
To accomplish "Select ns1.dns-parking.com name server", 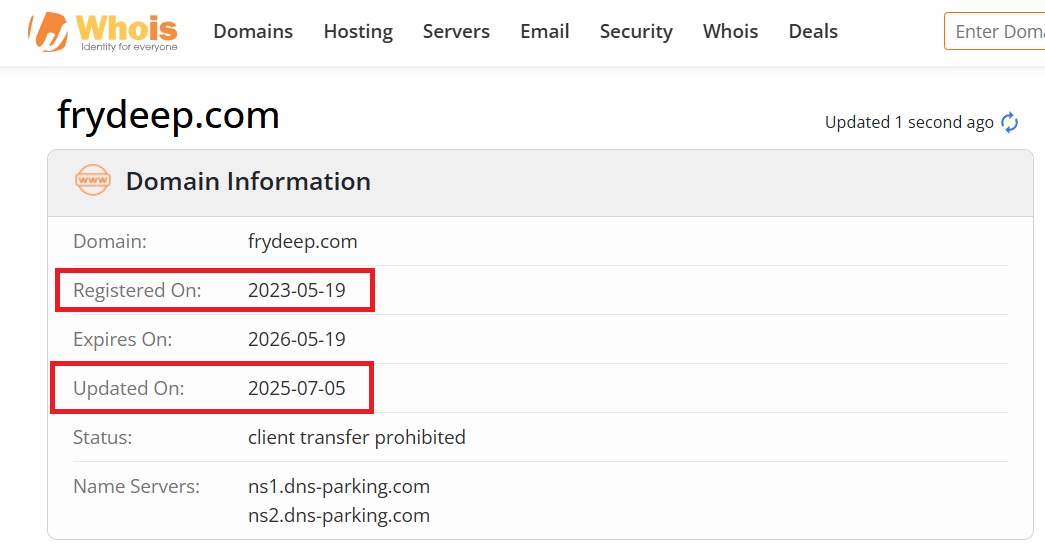I will (339, 487).
